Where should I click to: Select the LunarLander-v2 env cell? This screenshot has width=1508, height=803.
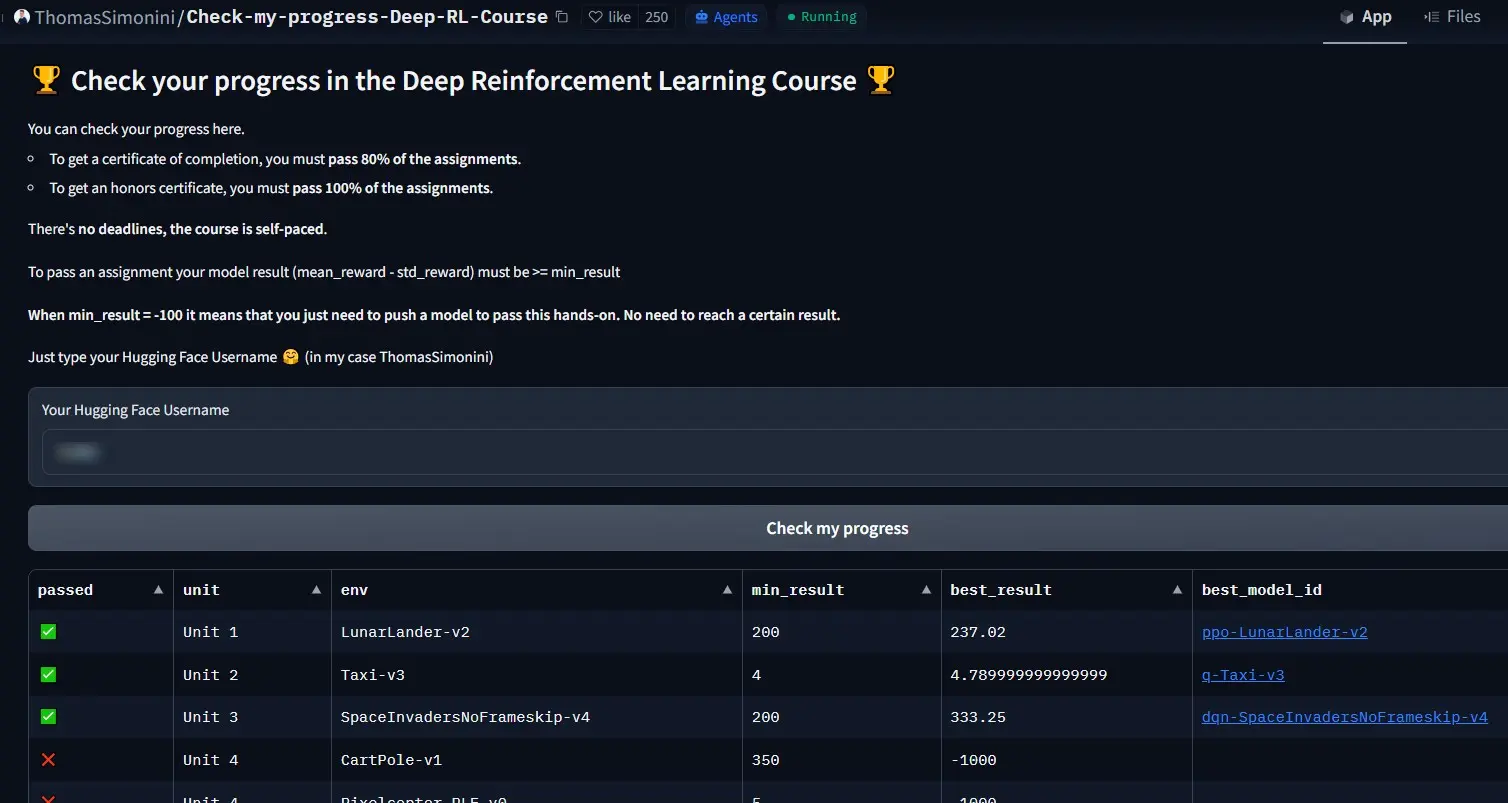click(x=536, y=632)
